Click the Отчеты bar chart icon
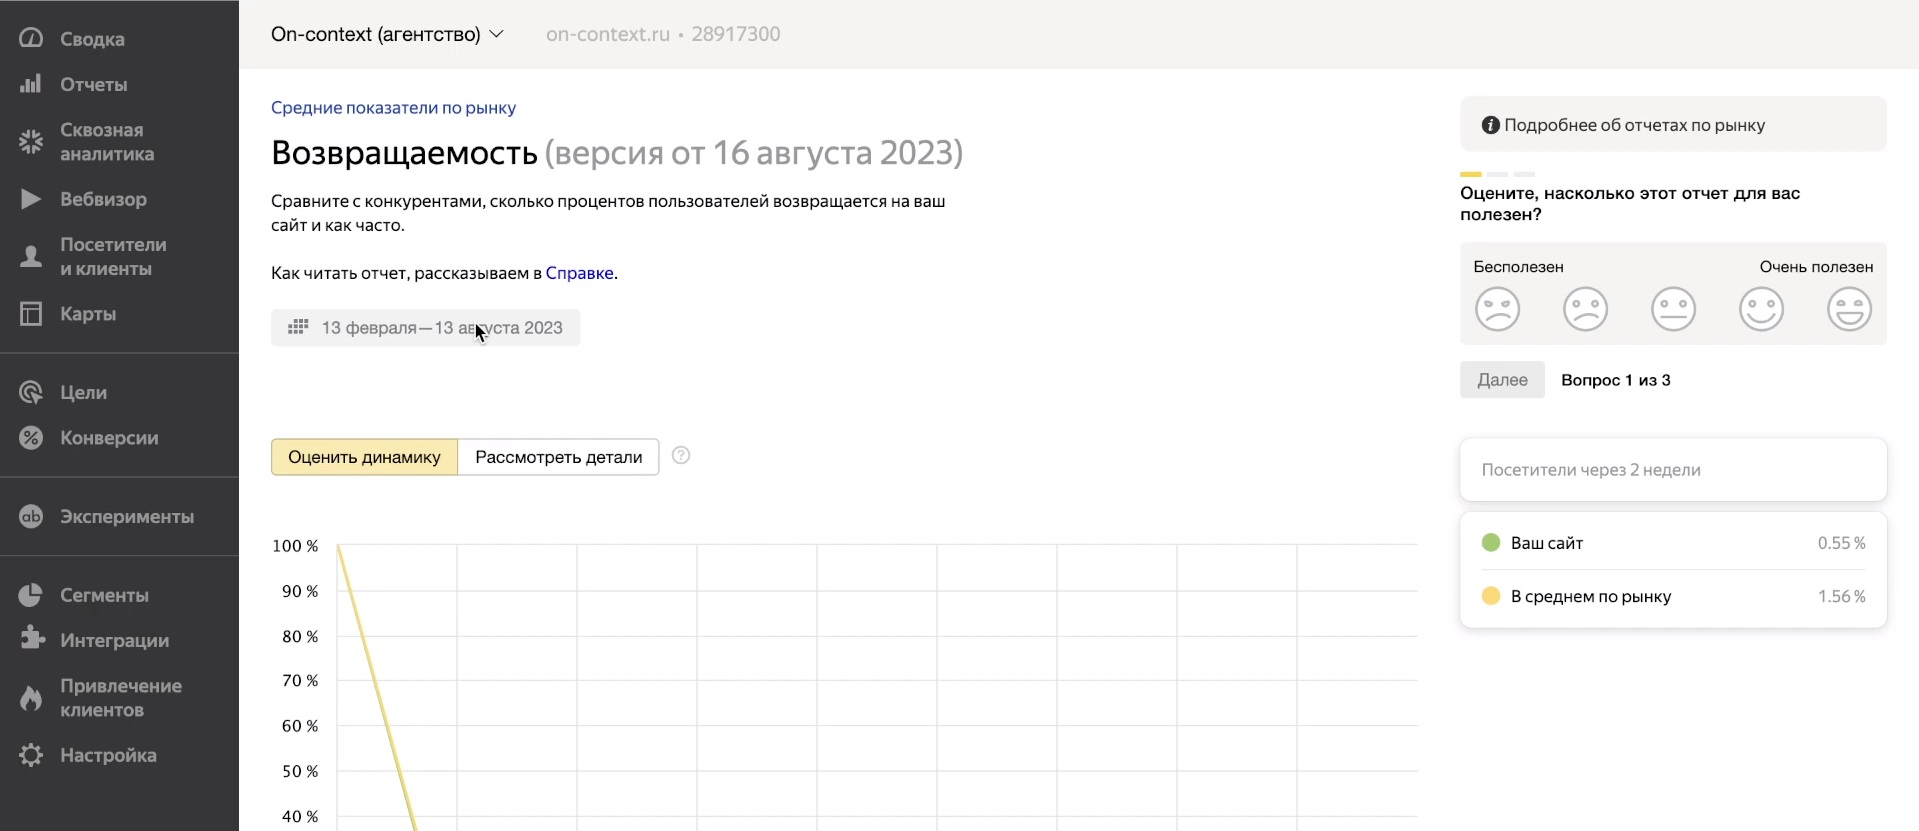Viewport: 1919px width, 831px height. click(31, 84)
